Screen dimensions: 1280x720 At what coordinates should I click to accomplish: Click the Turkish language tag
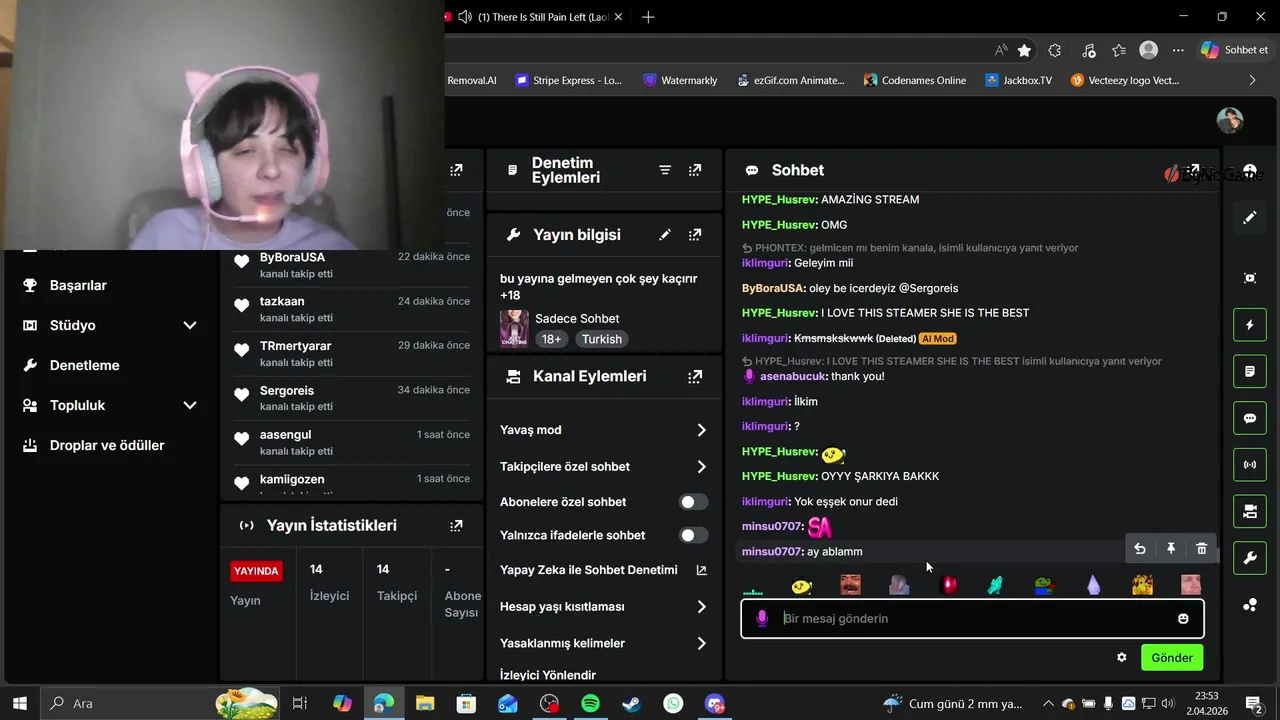[602, 339]
